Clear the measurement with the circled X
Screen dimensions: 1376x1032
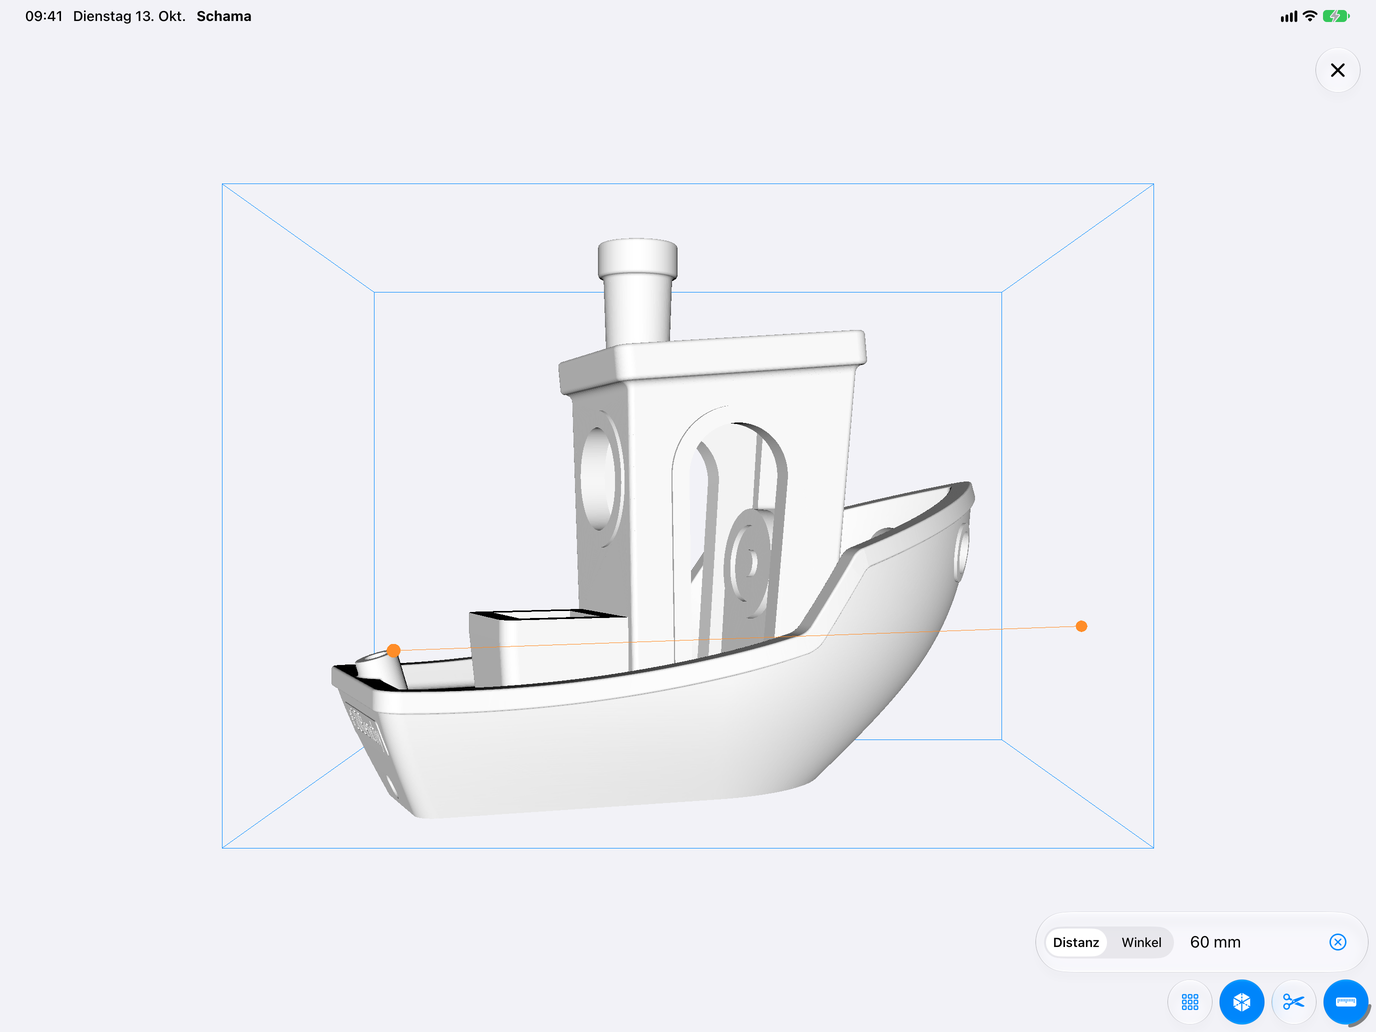click(1338, 942)
